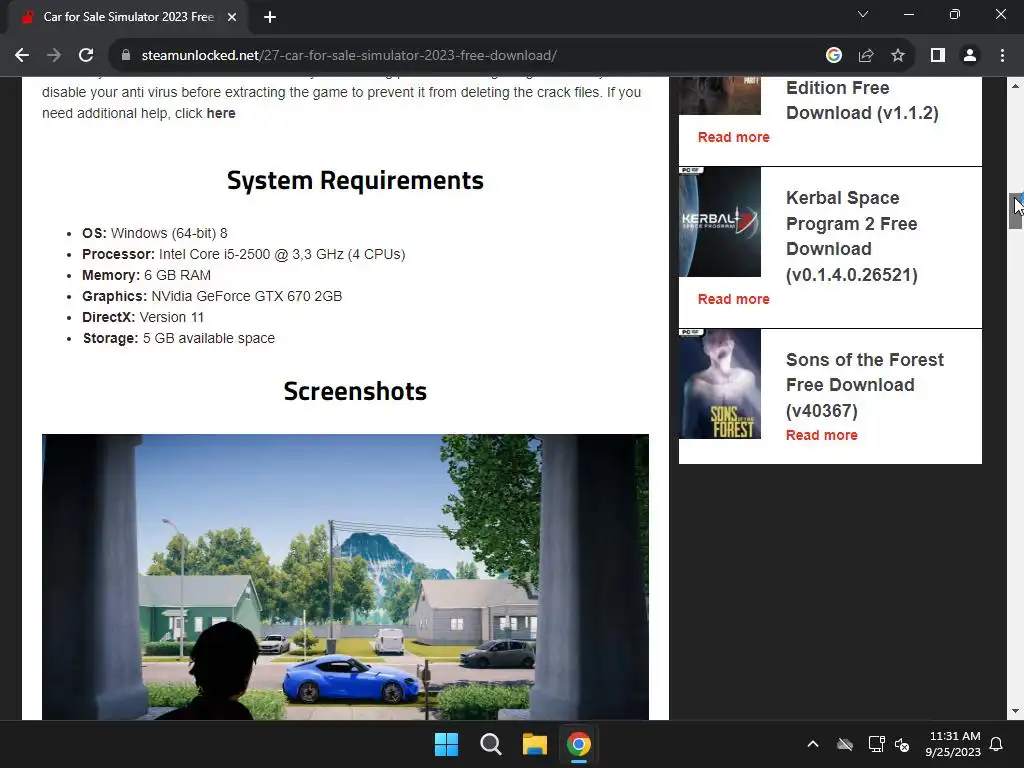Open the notifications bell icon
Image resolution: width=1024 pixels, height=768 pixels.
(x=997, y=744)
